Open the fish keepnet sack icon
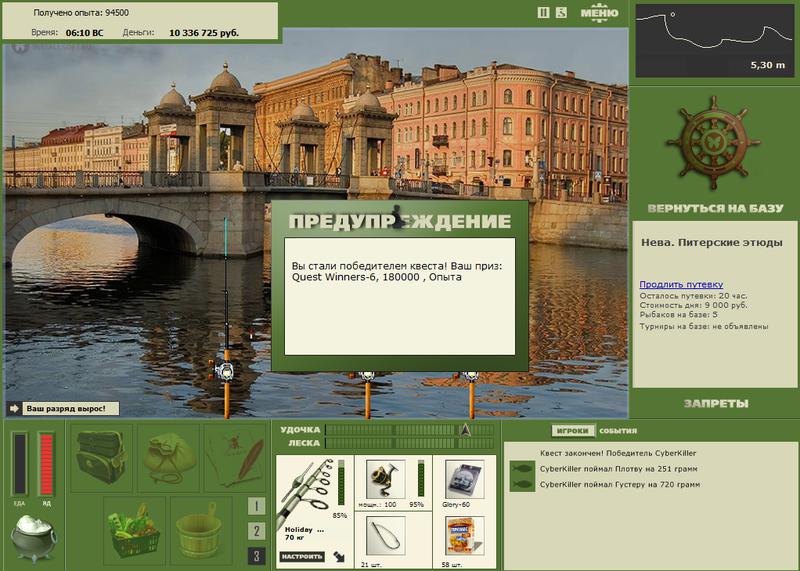The width and height of the screenshot is (800, 571). (168, 457)
